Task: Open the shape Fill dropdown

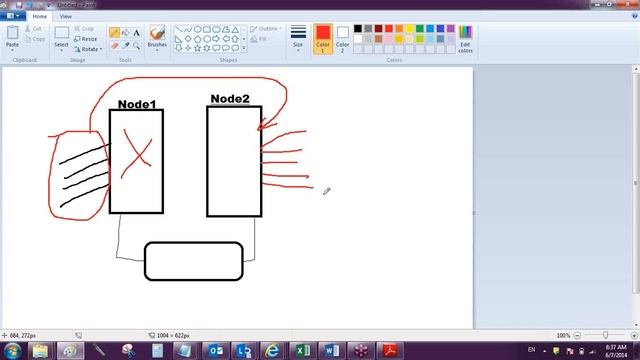Action: coord(260,39)
